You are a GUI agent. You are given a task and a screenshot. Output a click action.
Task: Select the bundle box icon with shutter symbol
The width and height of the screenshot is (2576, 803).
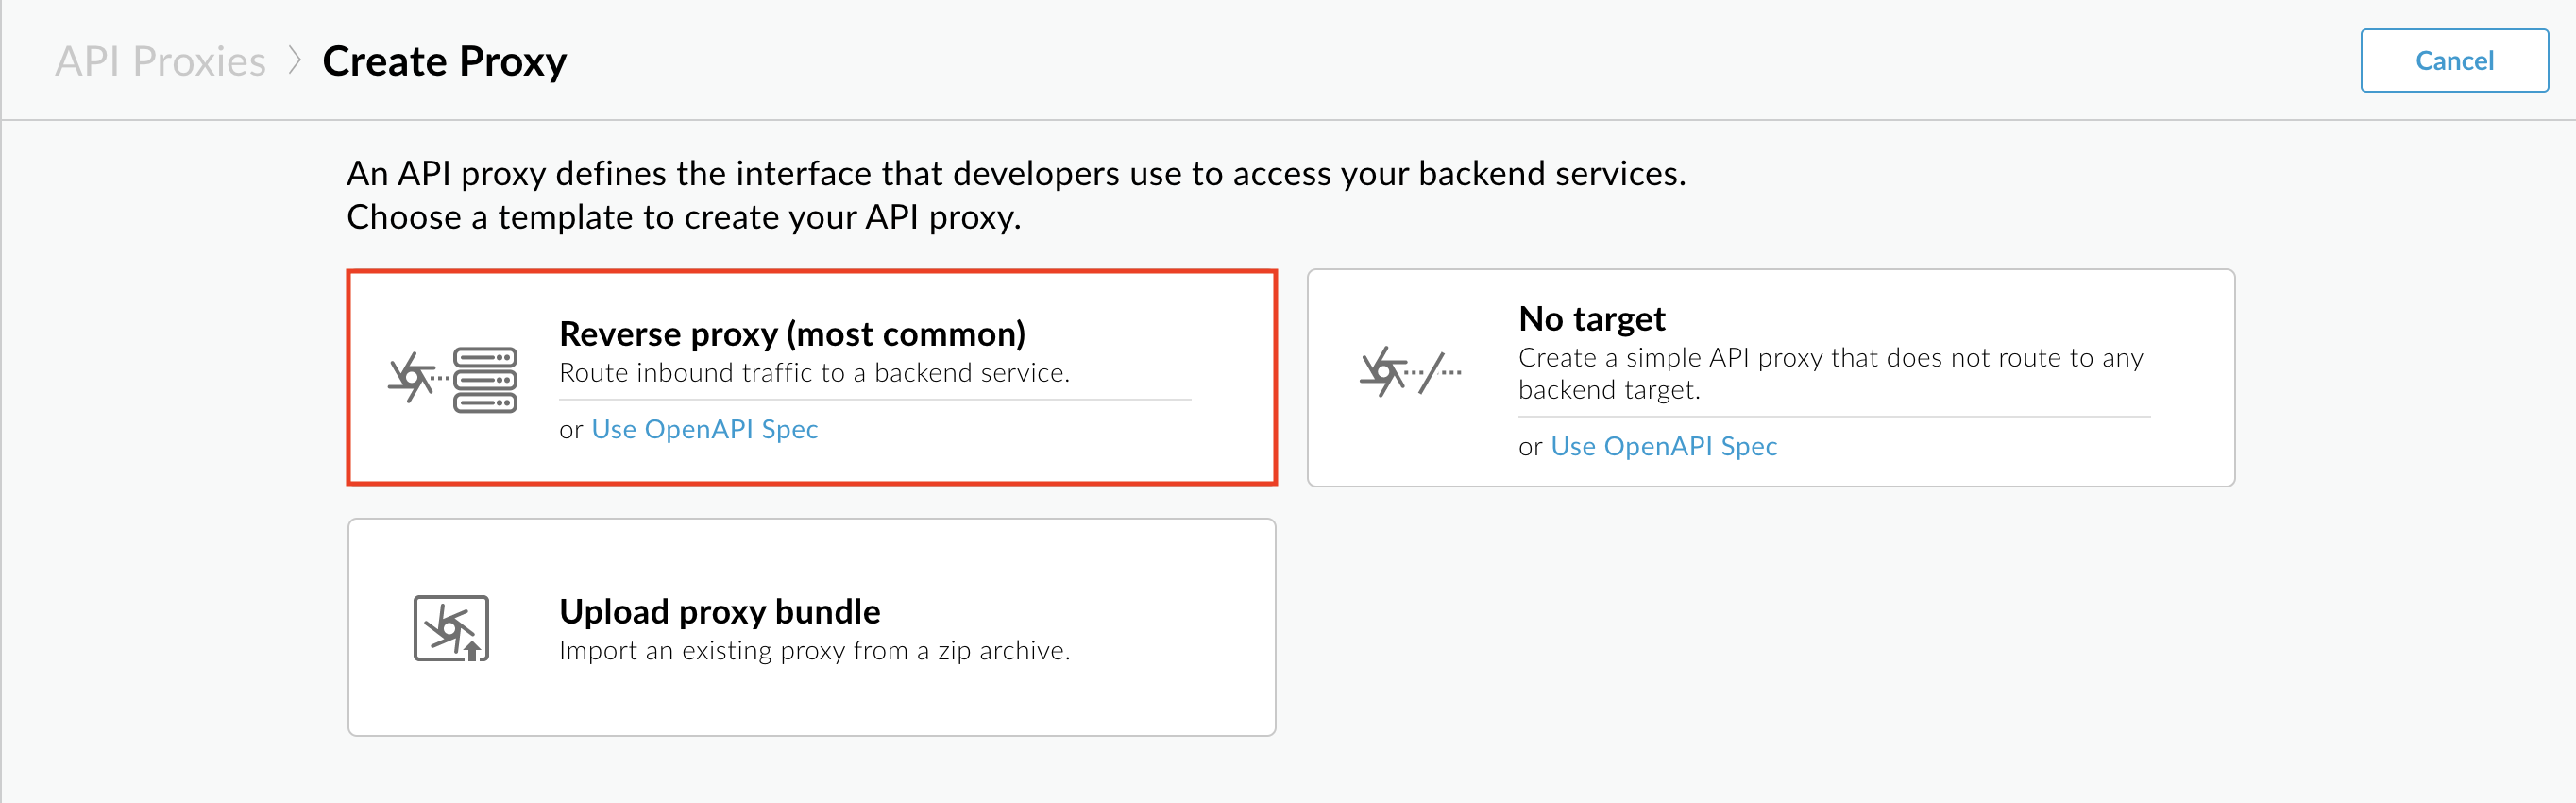pos(450,627)
